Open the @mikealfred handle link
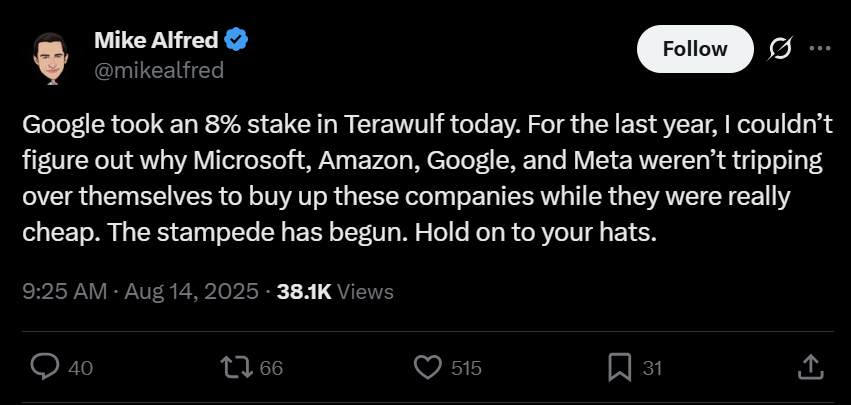This screenshot has width=851, height=405. click(159, 70)
